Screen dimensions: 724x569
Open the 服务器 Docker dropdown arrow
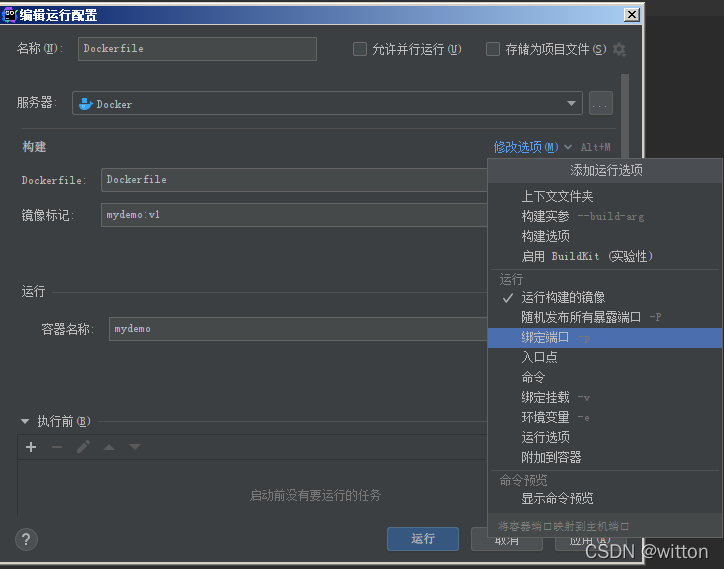[571, 103]
